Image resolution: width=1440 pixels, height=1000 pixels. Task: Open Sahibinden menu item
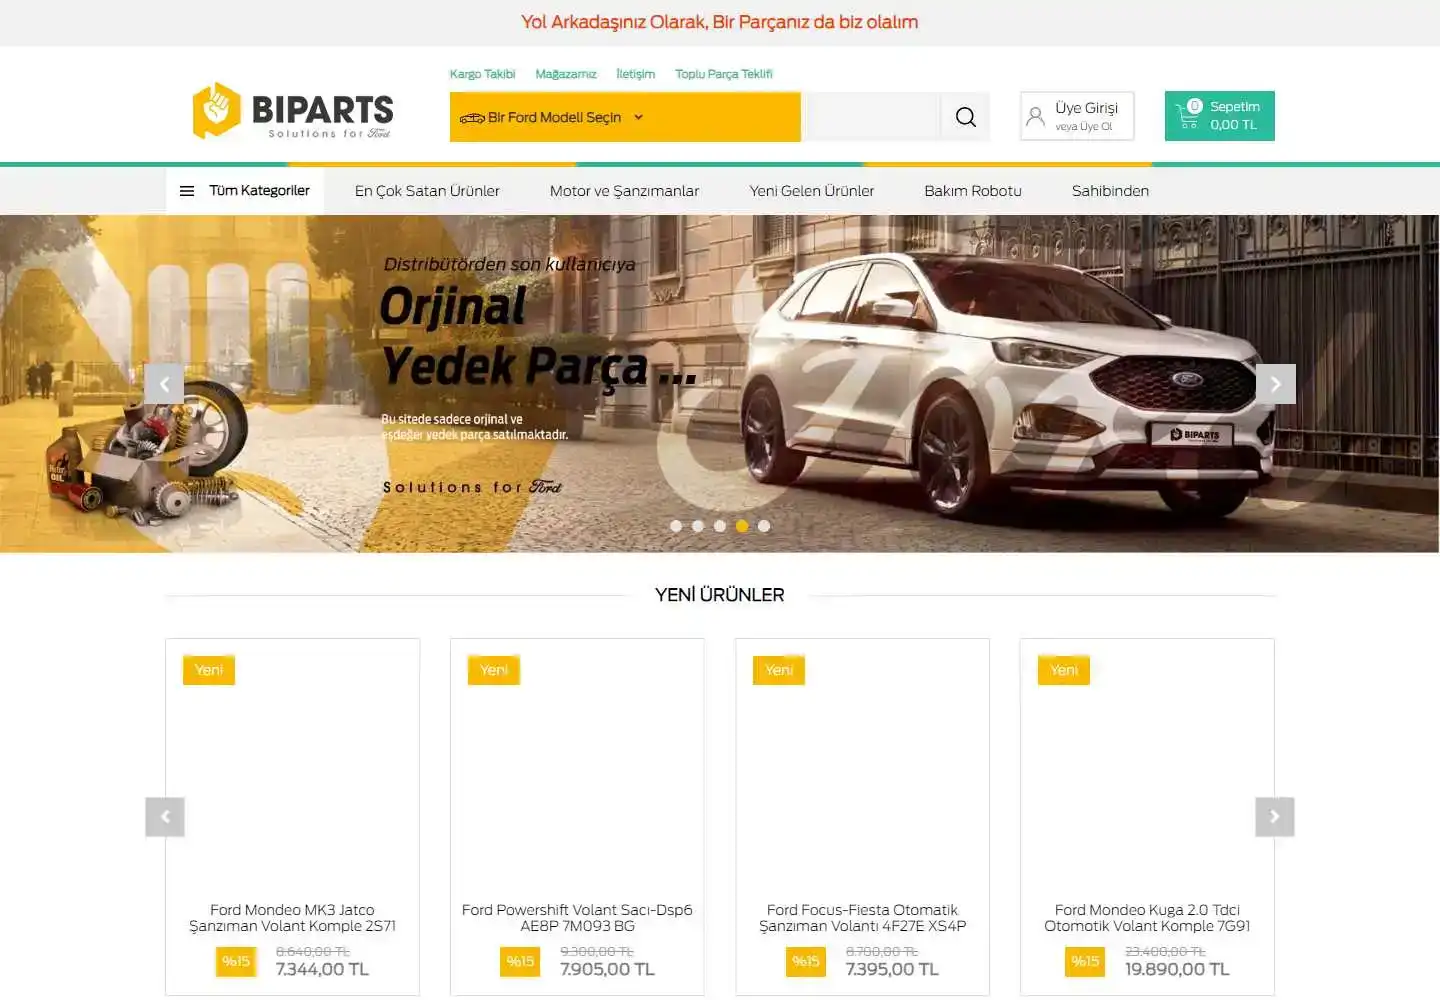(x=1110, y=191)
